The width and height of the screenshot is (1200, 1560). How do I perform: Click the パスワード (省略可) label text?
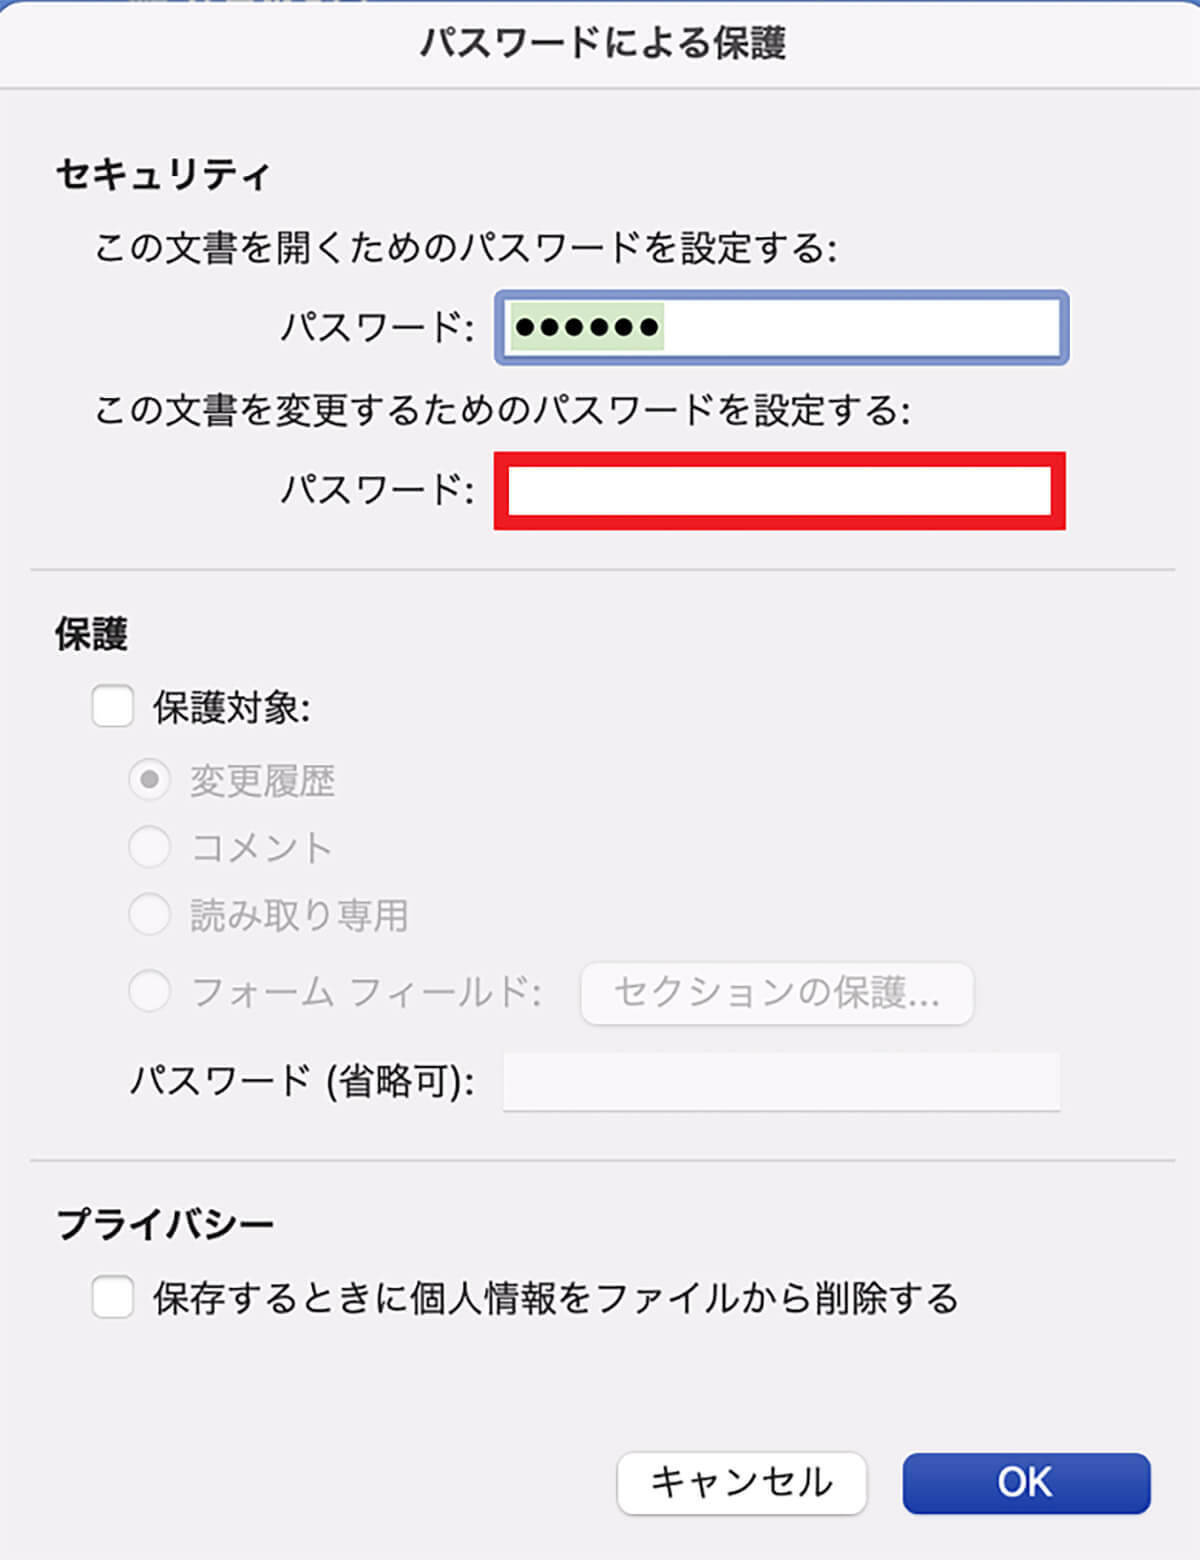[x=302, y=1082]
